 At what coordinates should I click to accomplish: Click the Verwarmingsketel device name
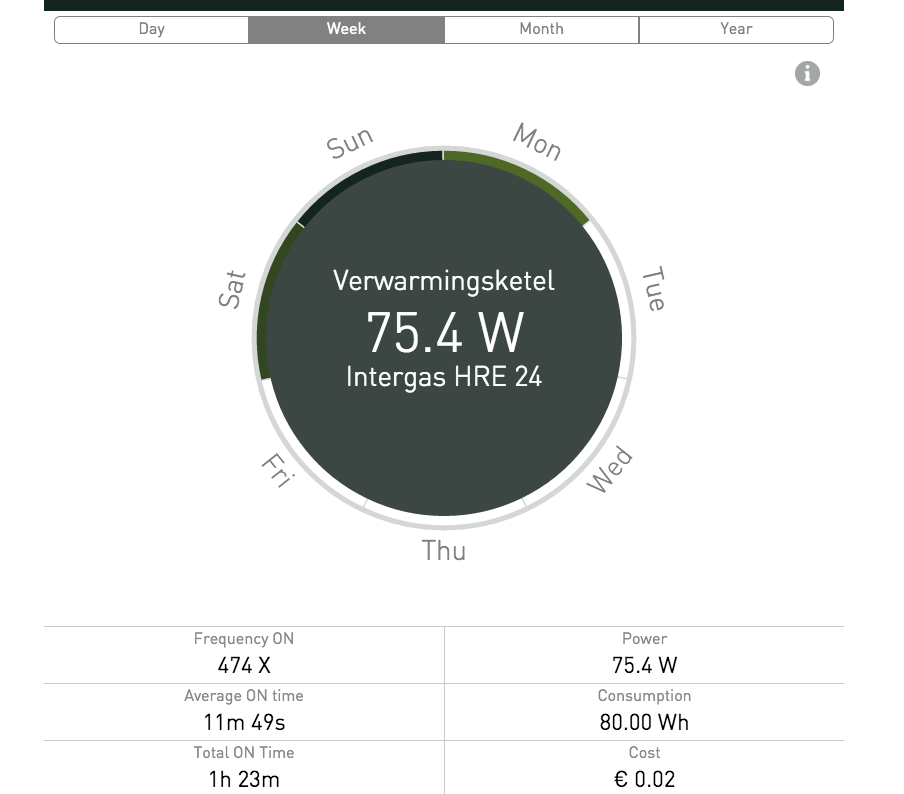(444, 281)
